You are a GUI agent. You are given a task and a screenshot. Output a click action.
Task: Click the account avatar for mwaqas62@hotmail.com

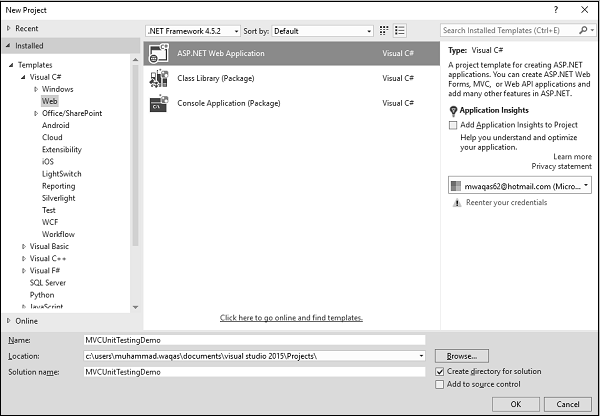pos(456,186)
